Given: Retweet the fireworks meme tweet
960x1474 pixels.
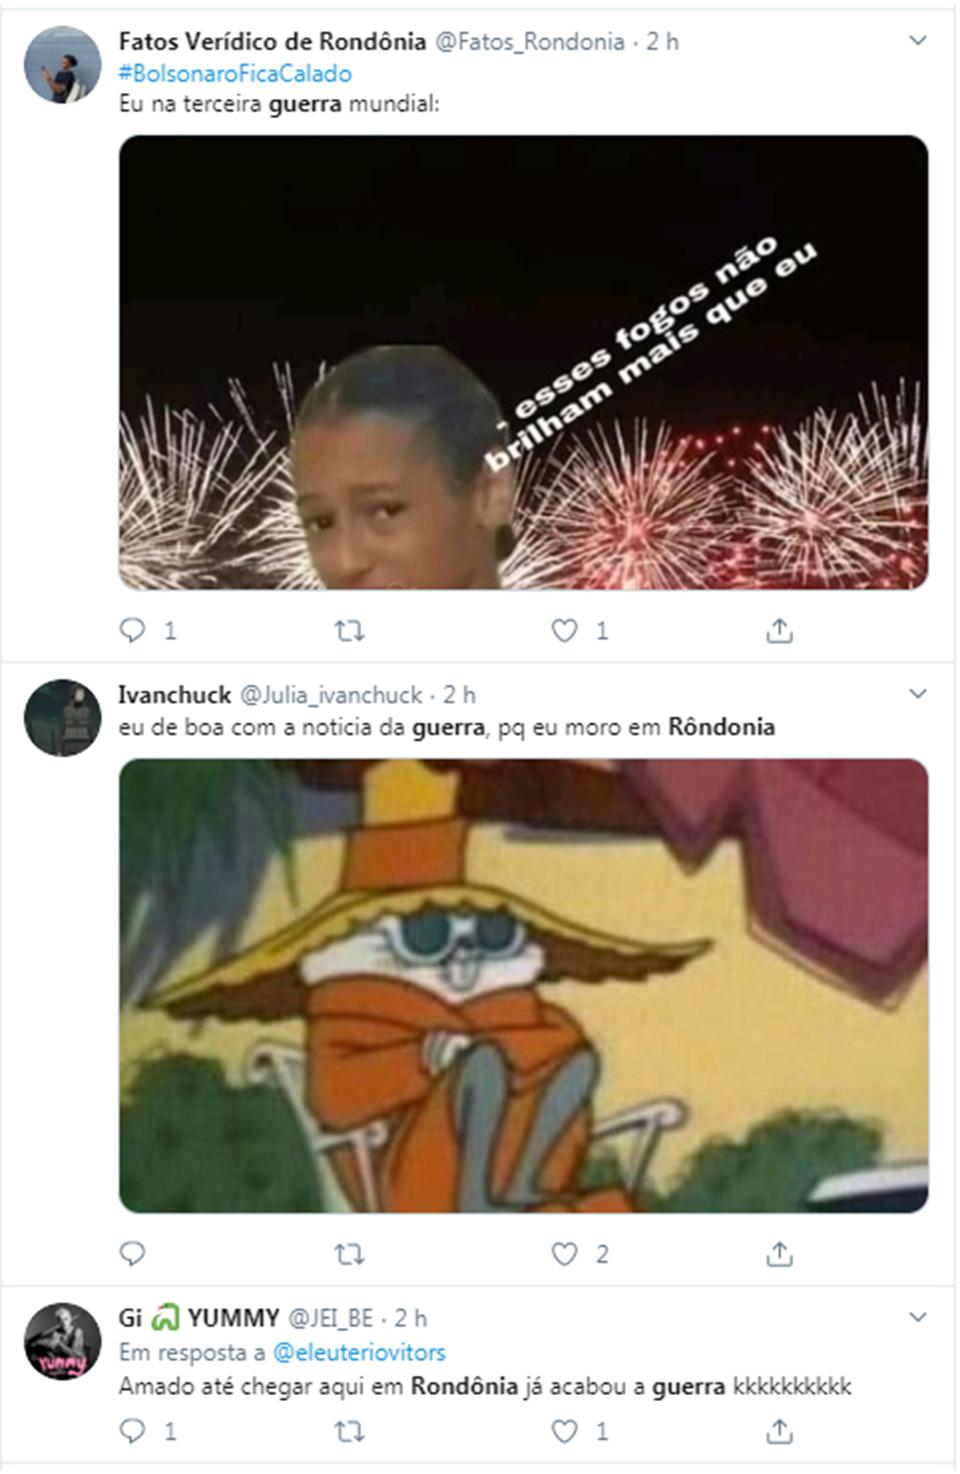Looking at the screenshot, I should 349,631.
